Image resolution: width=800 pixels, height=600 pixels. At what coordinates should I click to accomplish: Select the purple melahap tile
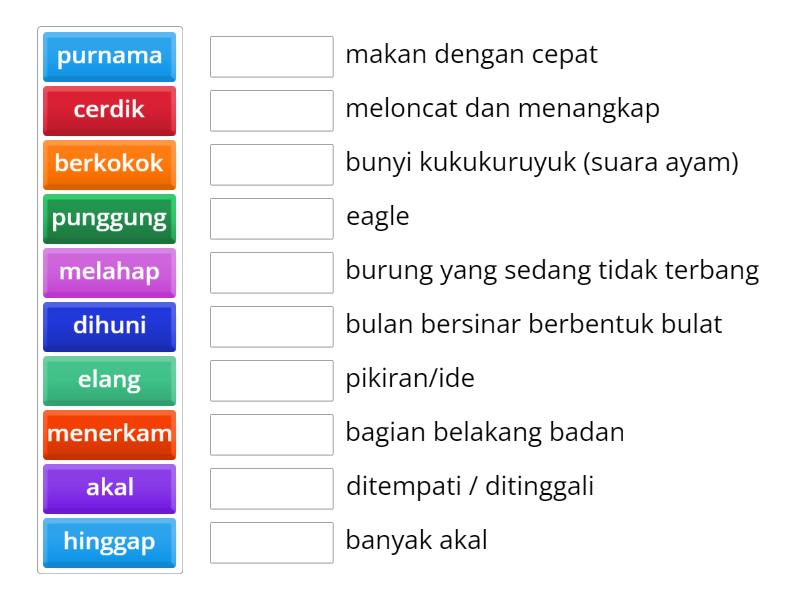[x=109, y=273]
